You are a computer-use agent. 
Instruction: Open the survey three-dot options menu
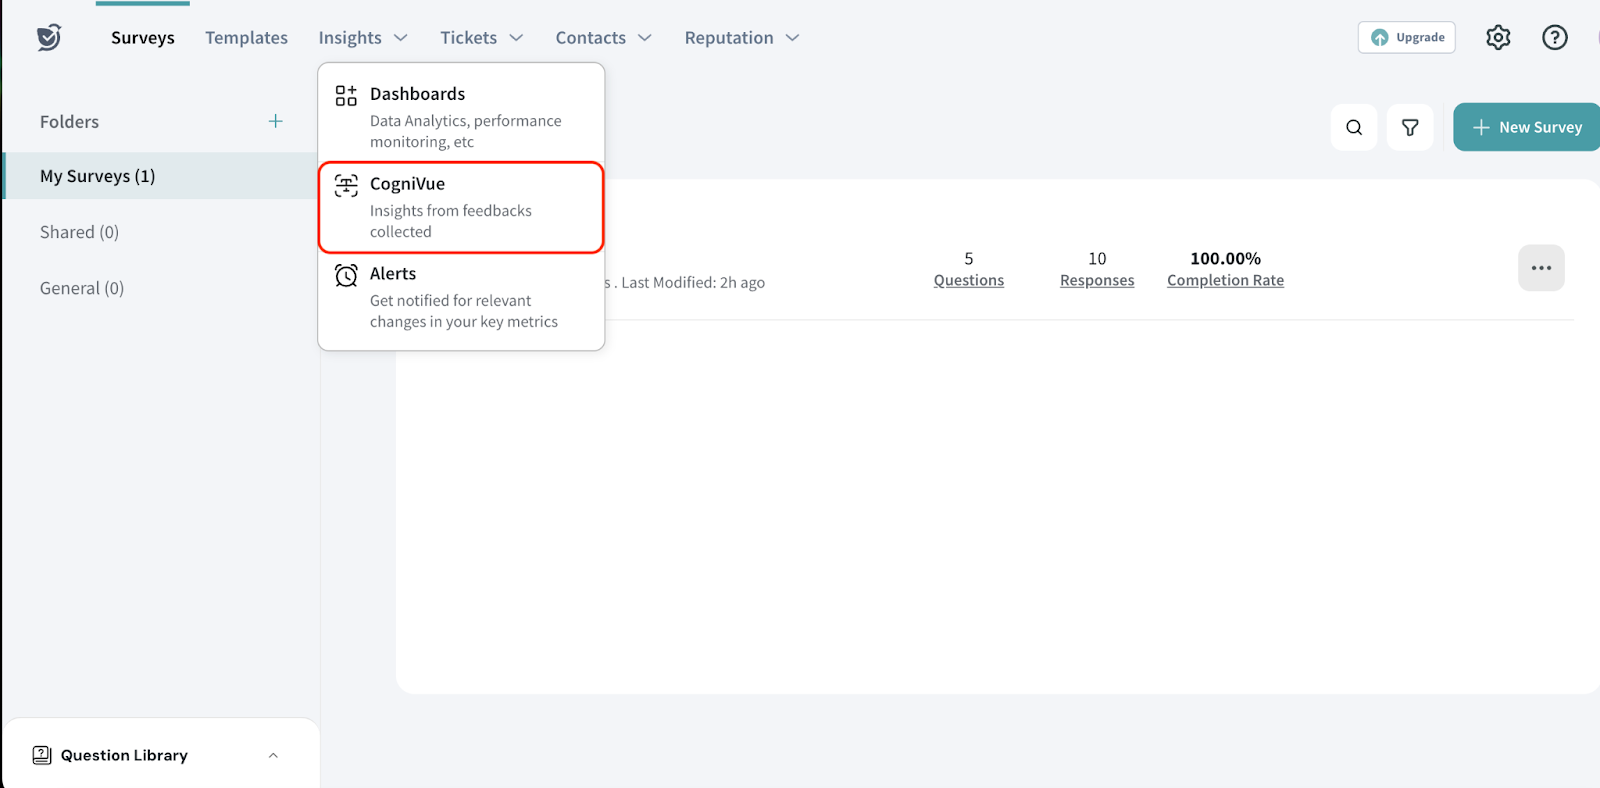[1541, 268]
